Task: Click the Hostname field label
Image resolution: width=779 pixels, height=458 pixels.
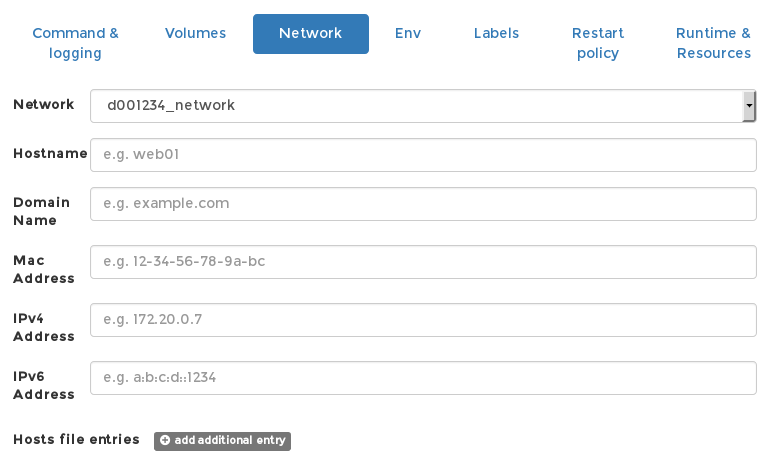Action: (x=50, y=153)
